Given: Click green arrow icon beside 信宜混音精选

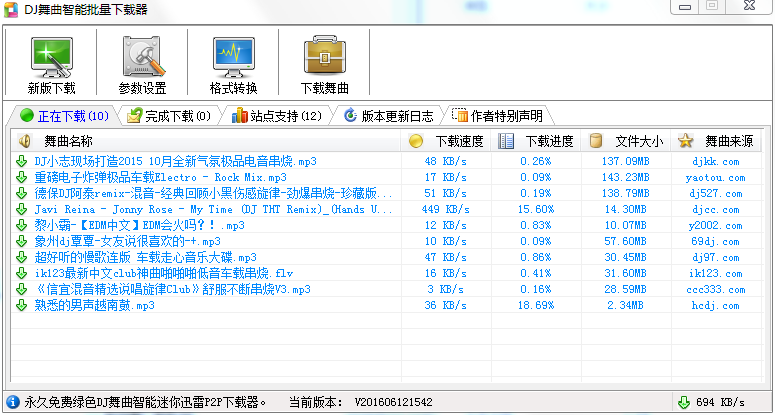Looking at the screenshot, I should [x=21, y=289].
